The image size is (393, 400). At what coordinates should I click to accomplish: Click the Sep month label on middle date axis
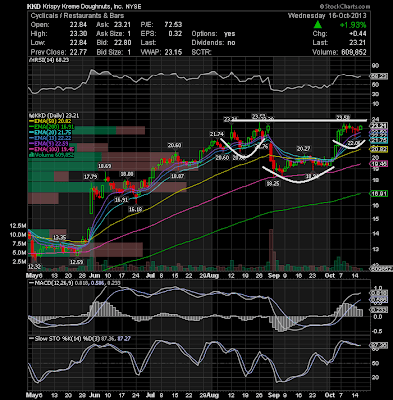(274, 276)
